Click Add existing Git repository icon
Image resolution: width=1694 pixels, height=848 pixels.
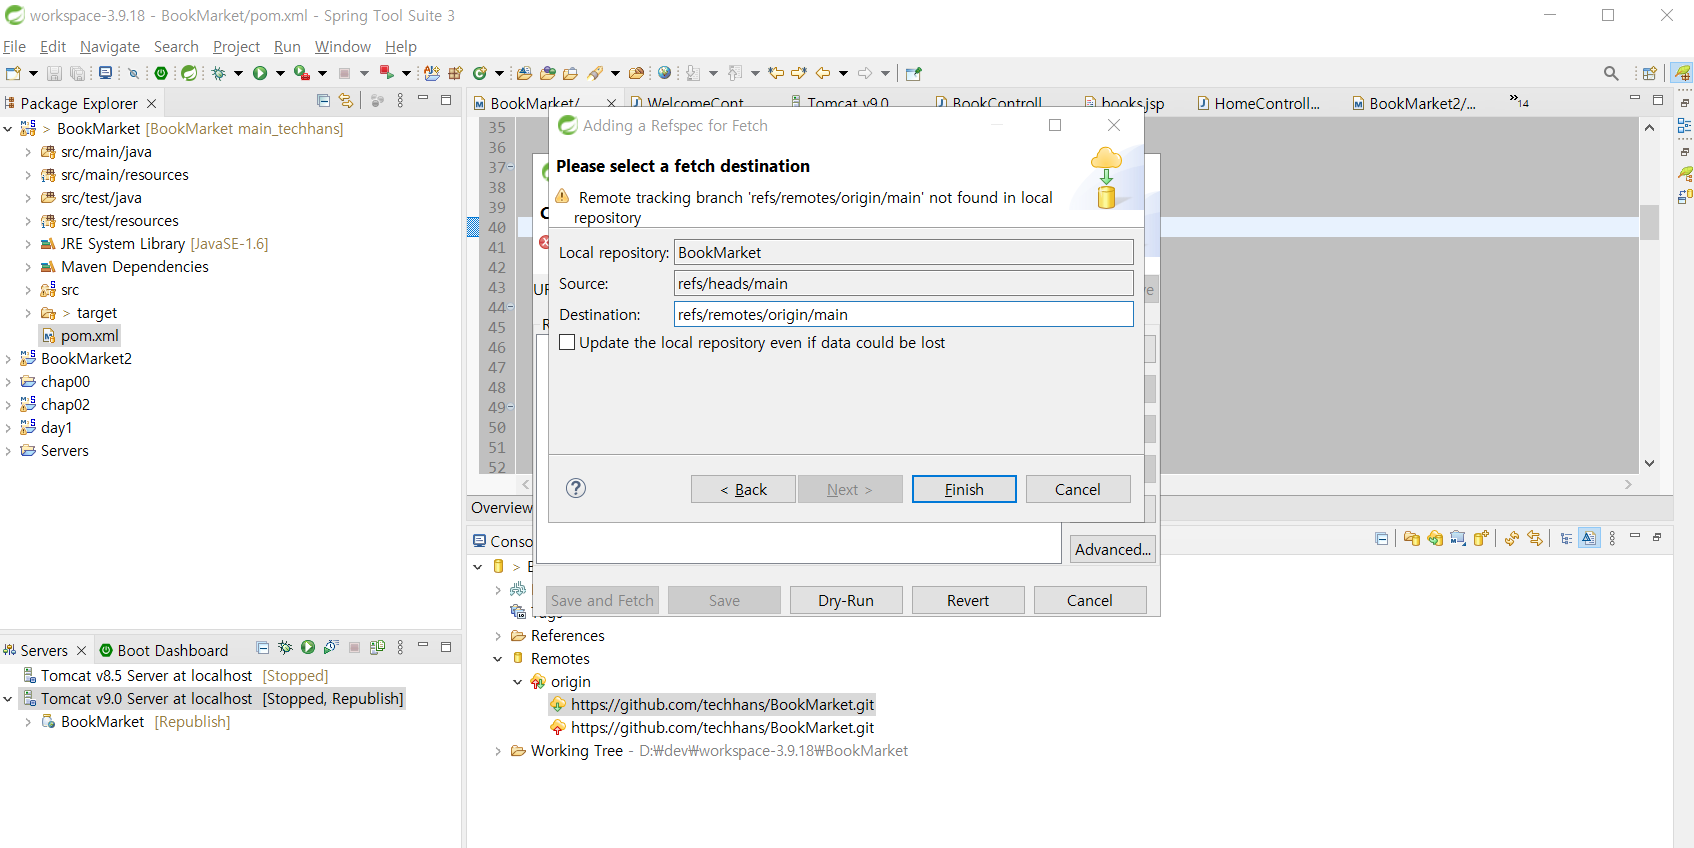click(x=1411, y=538)
